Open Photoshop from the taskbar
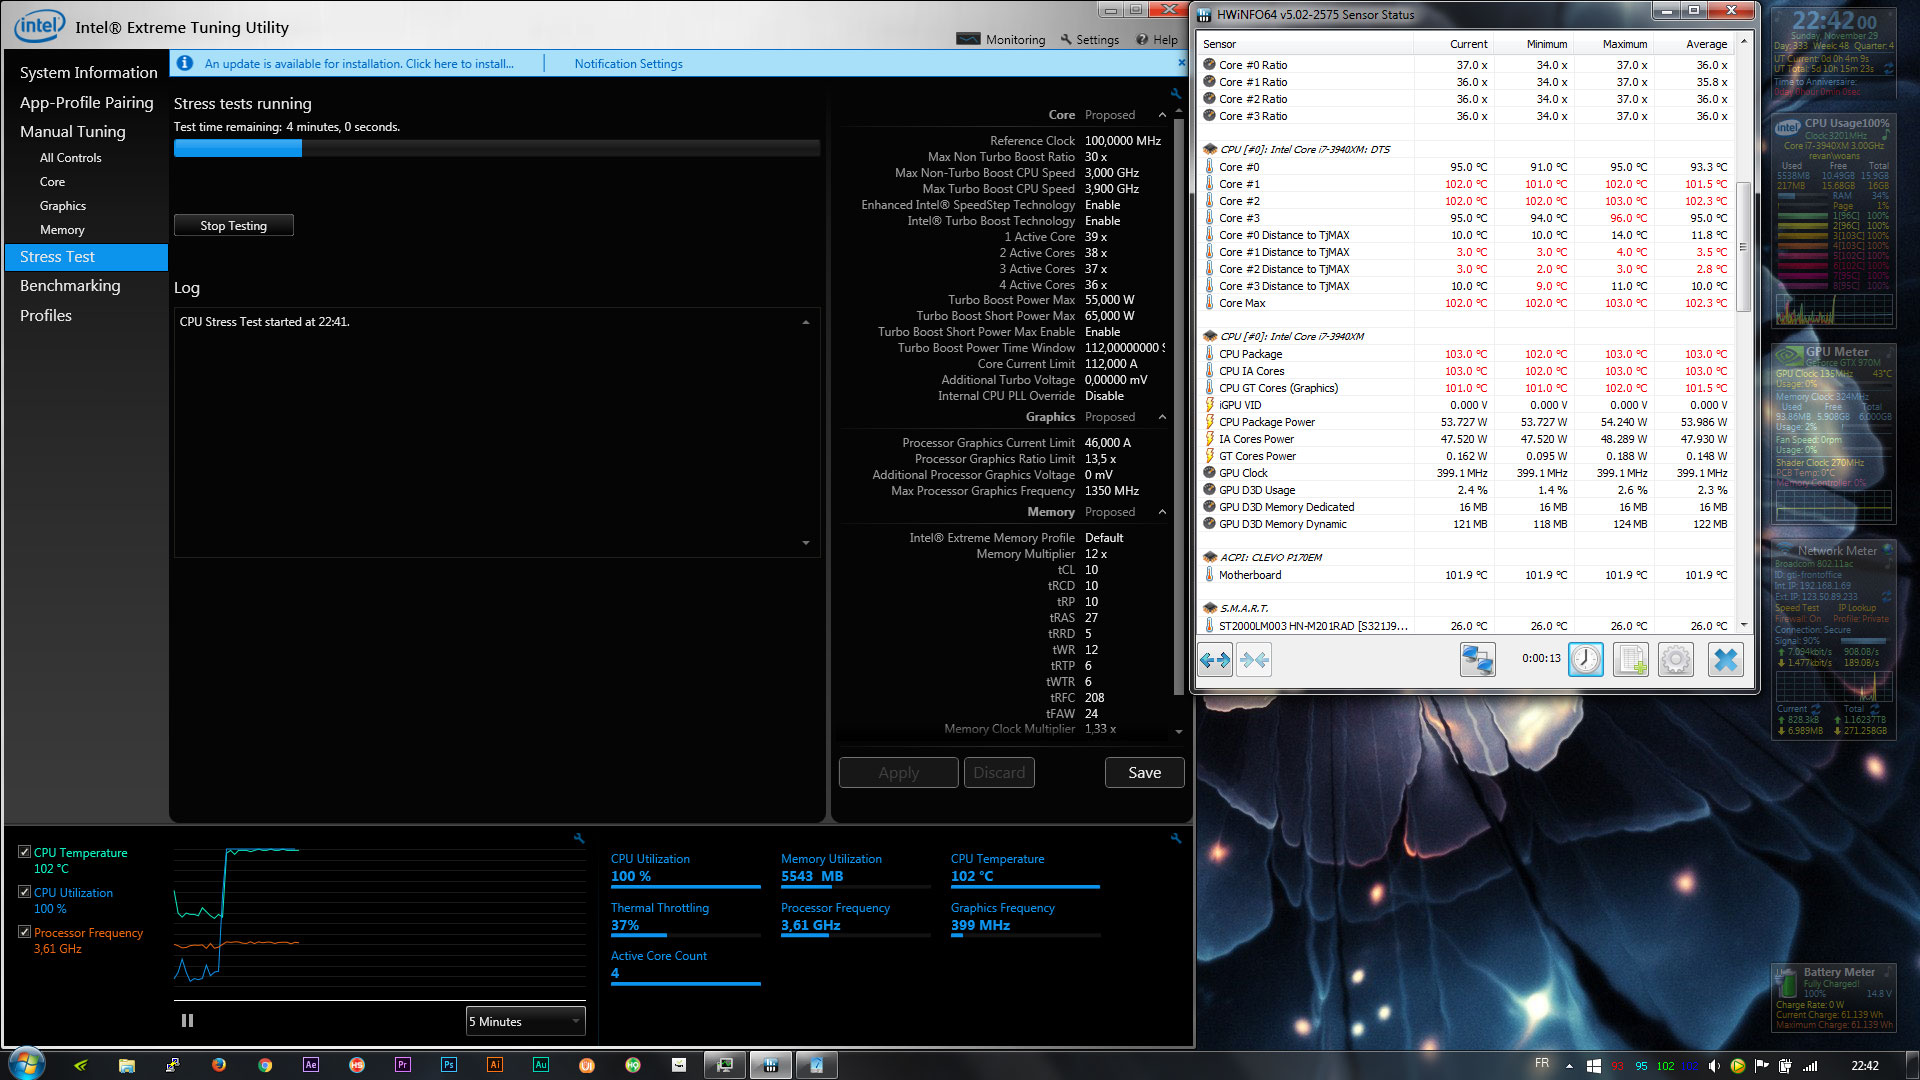Screen dimensions: 1920x1080 (x=449, y=1065)
